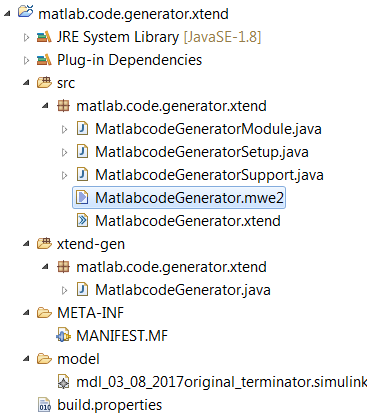Click MatlabcodeGeneratorModule.java file icon
Screen dimensions: 385x419
tap(83, 129)
